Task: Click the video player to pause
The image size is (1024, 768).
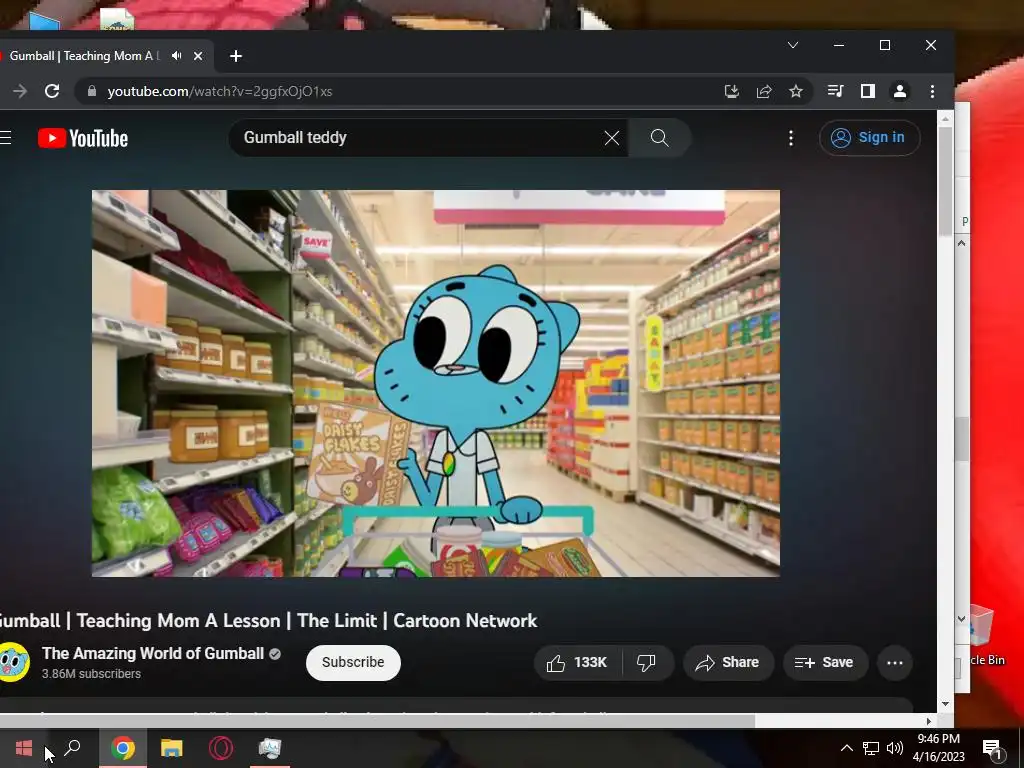Action: [x=436, y=383]
